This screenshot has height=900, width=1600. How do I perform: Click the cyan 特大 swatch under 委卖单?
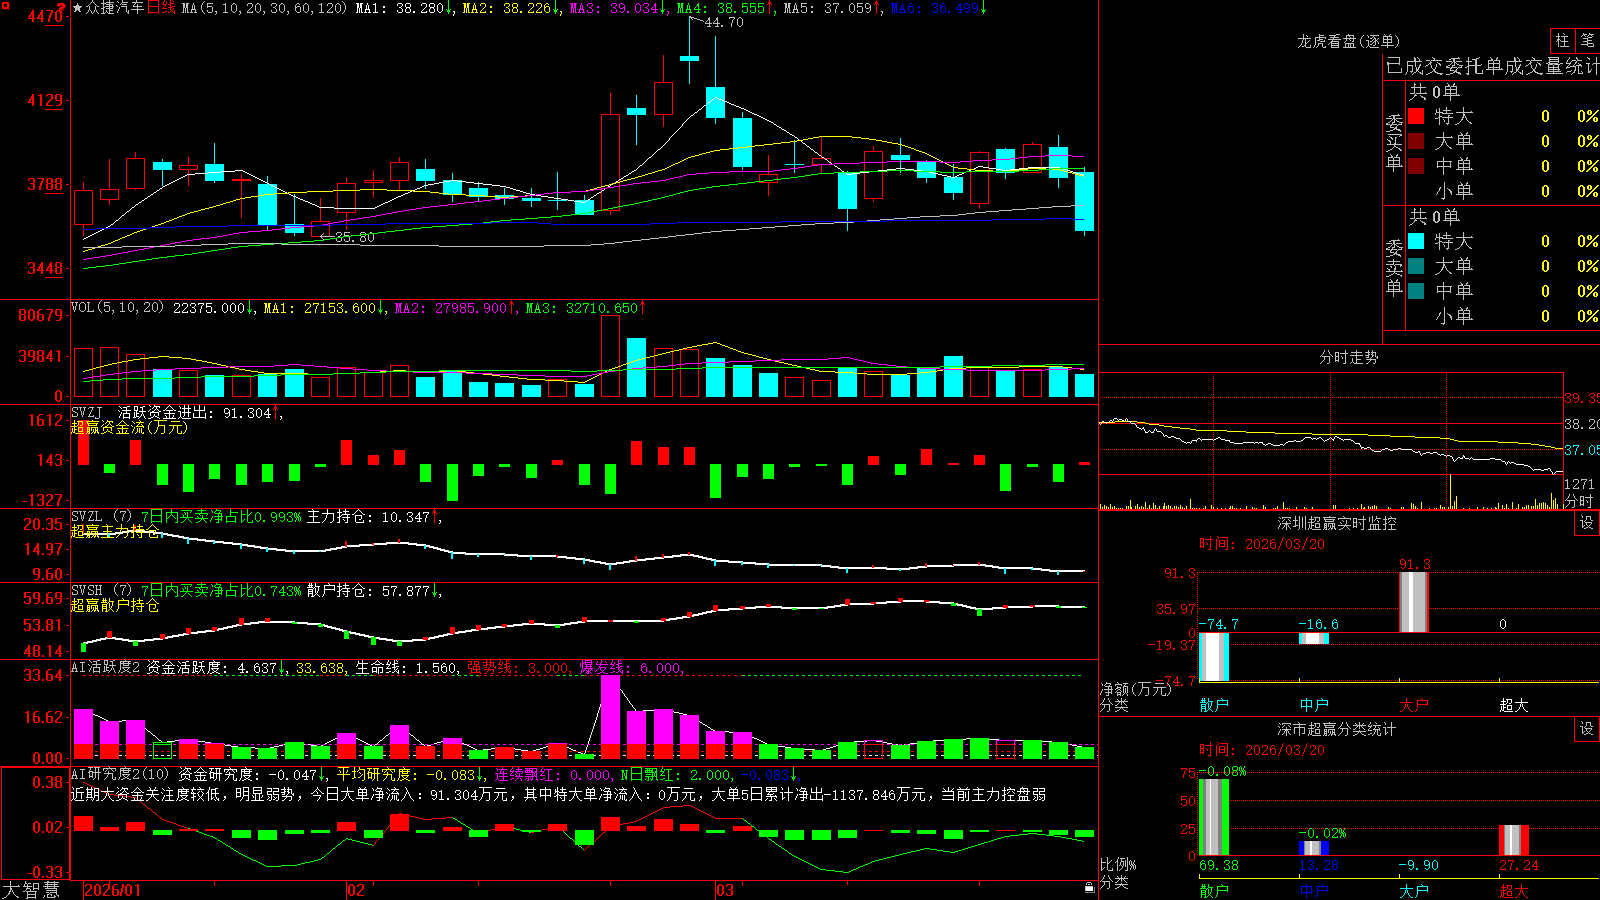1416,241
